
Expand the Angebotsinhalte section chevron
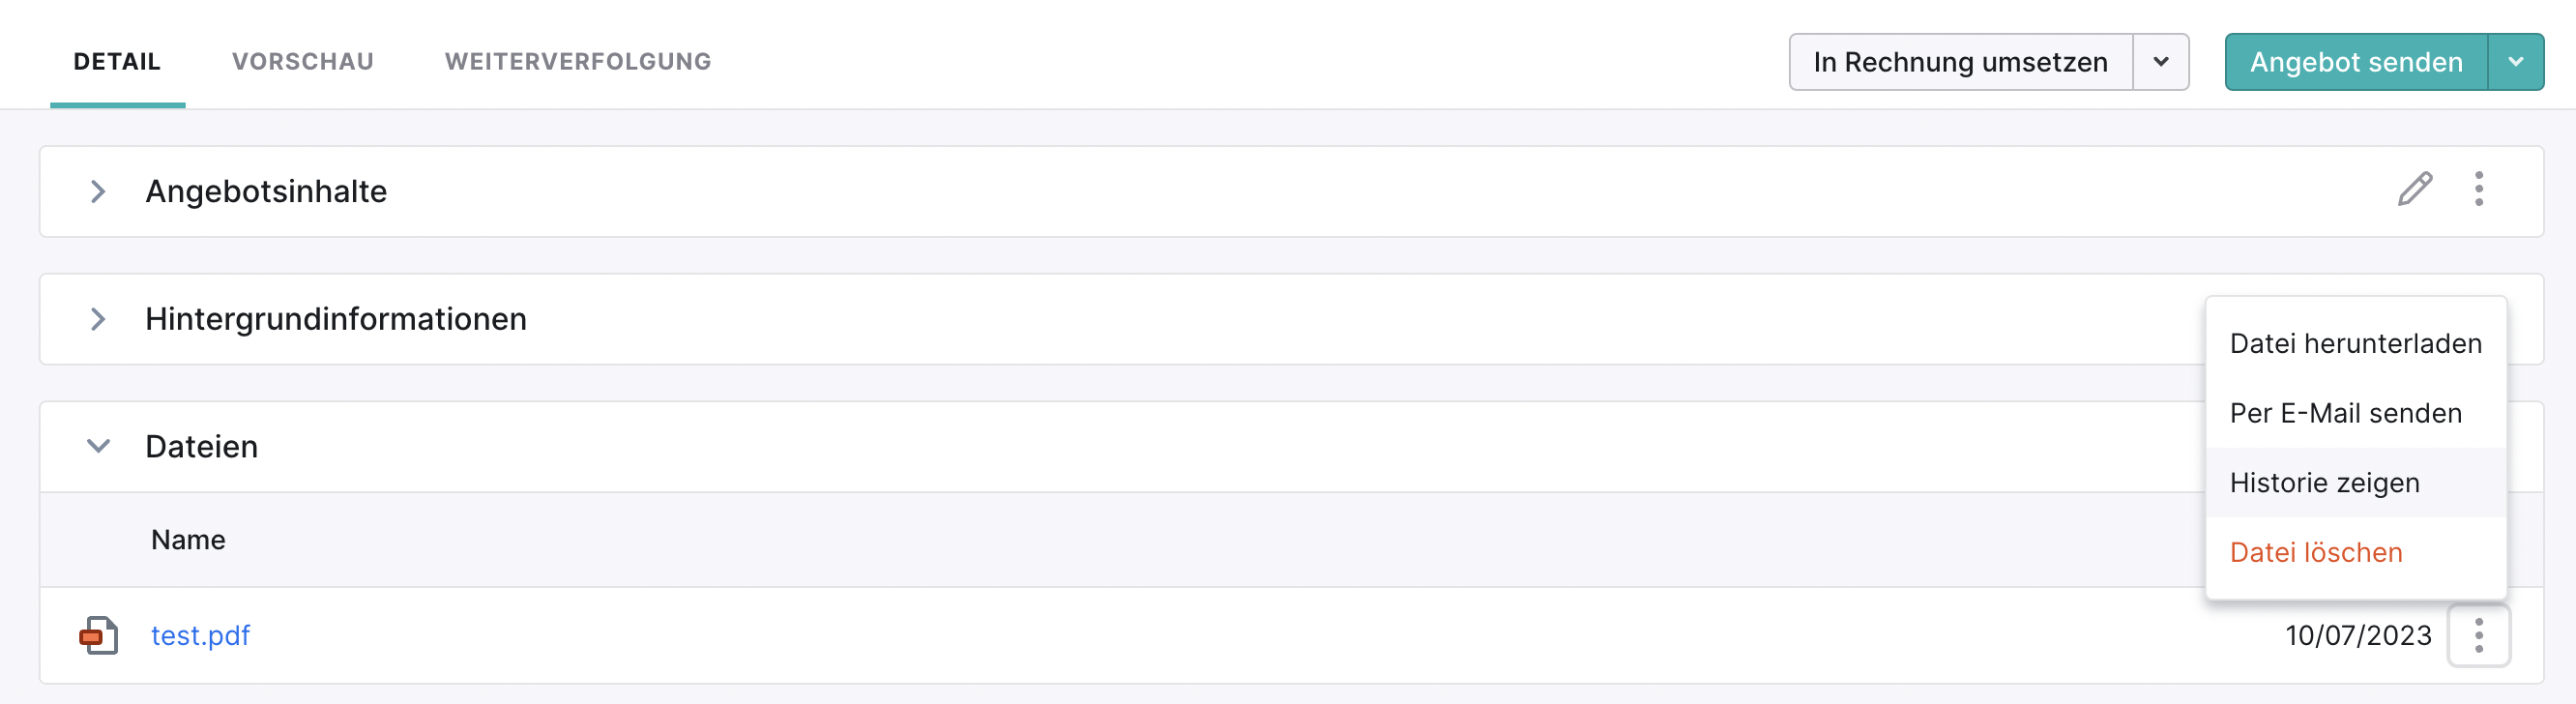[x=98, y=191]
